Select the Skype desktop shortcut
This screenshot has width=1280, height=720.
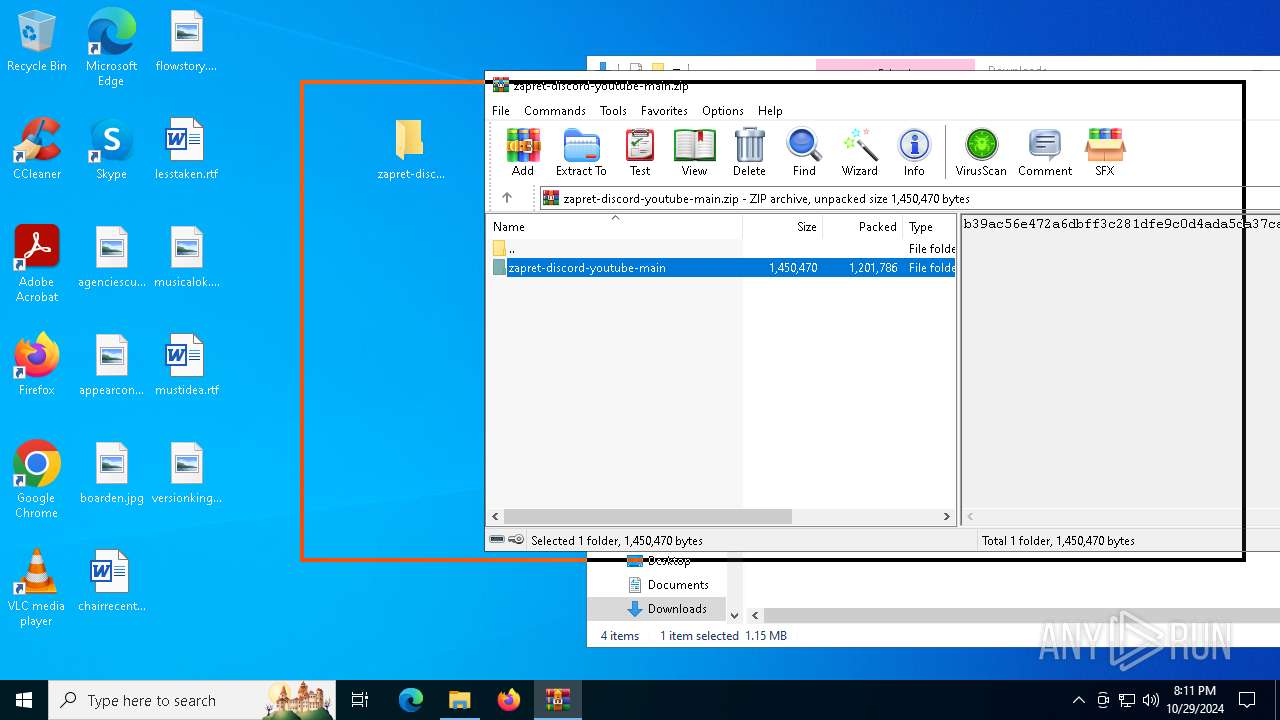point(111,149)
